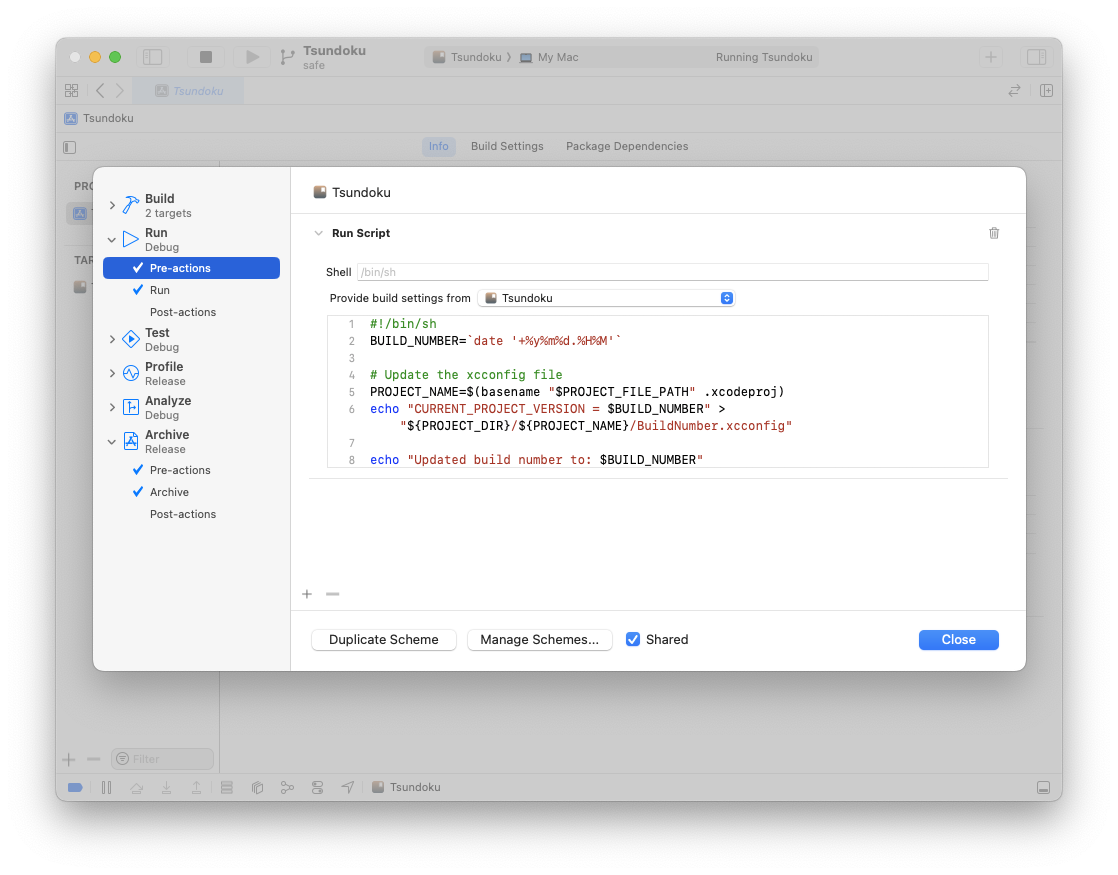Select the Archive action under Archive

click(x=169, y=492)
